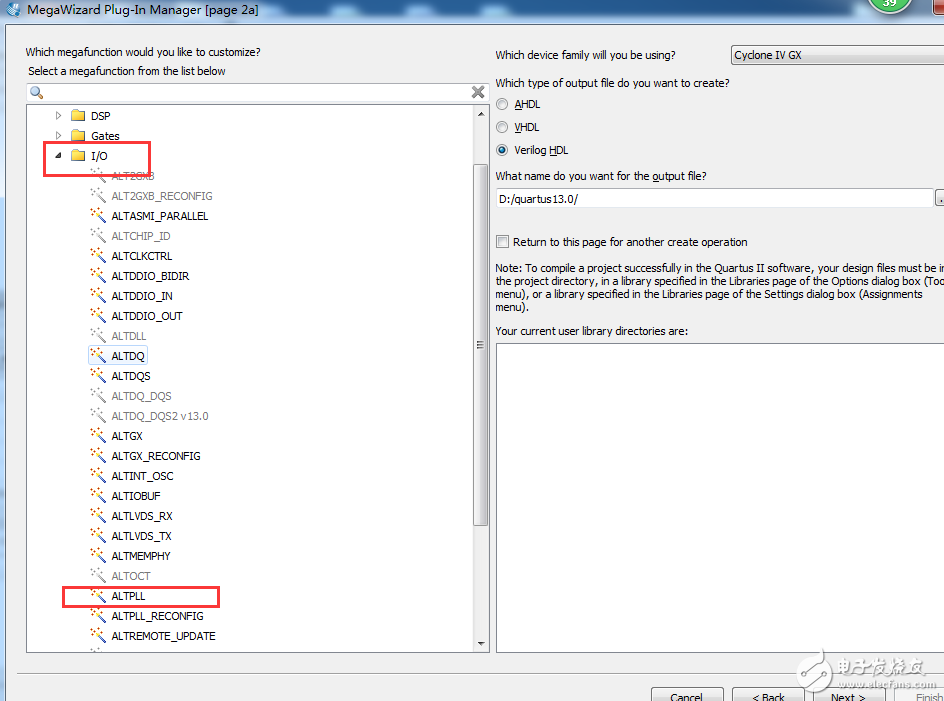Screen dimensions: 944x701
Task: Click the ALTDDIO_IN wand icon
Action: click(x=98, y=295)
